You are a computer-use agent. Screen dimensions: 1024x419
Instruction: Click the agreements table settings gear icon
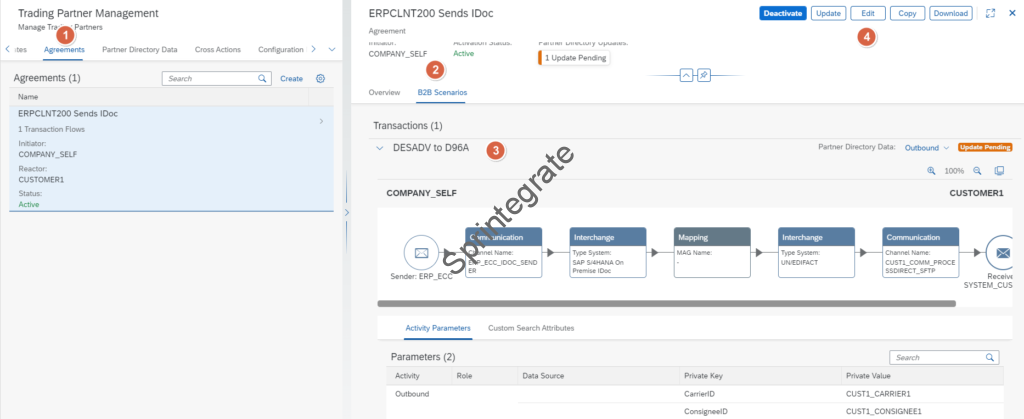[x=321, y=78]
